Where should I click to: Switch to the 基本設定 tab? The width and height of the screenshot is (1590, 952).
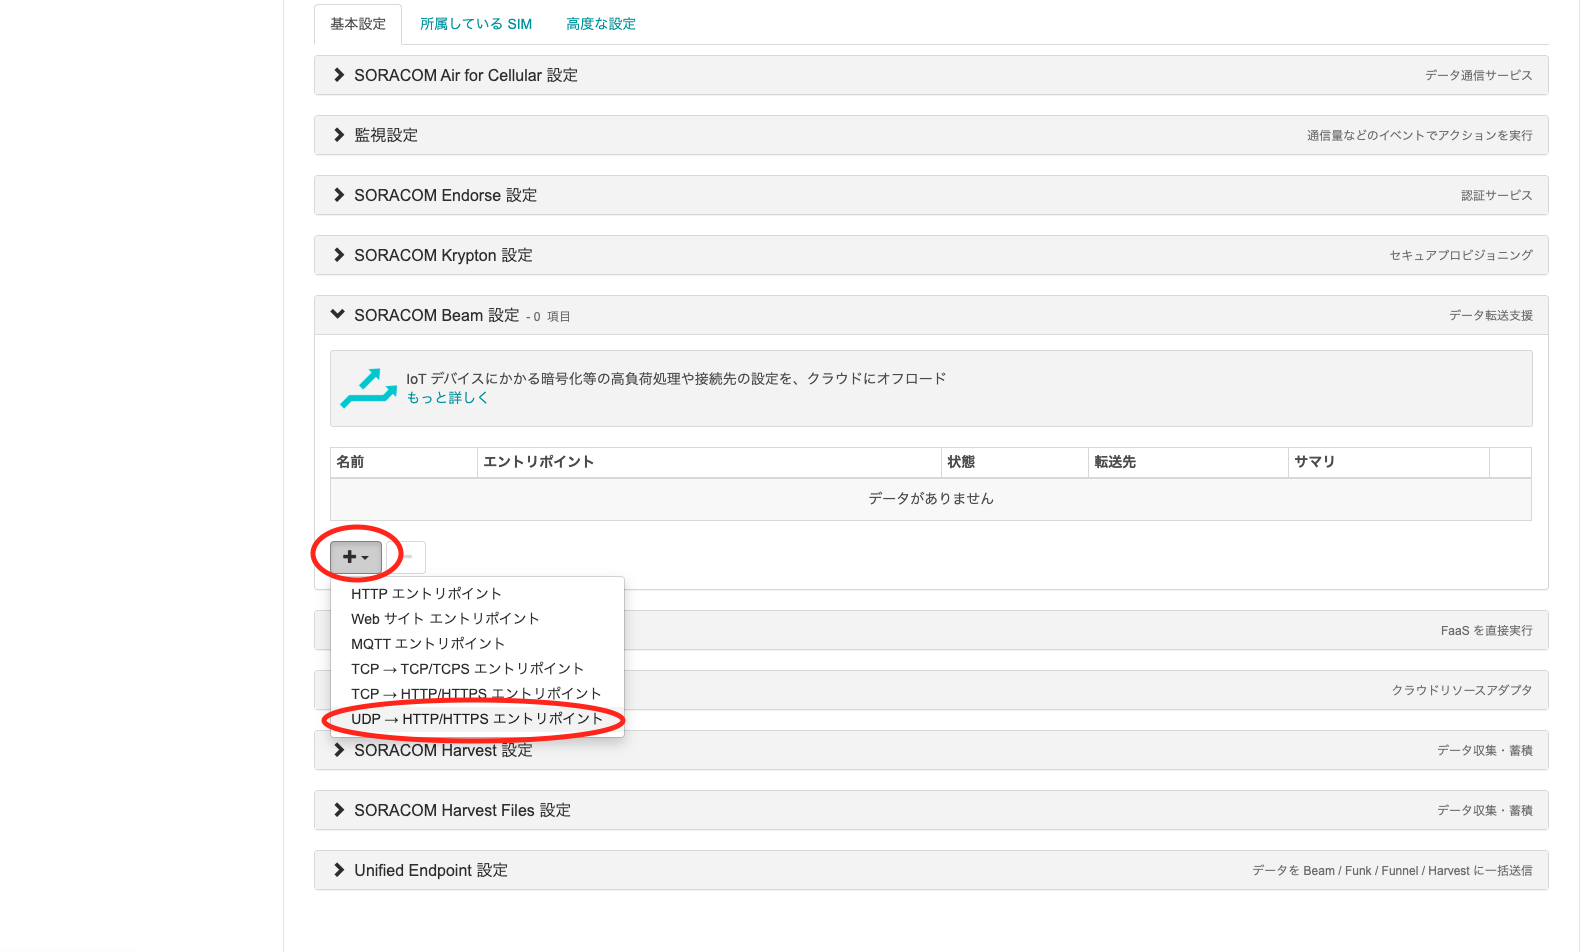358,24
